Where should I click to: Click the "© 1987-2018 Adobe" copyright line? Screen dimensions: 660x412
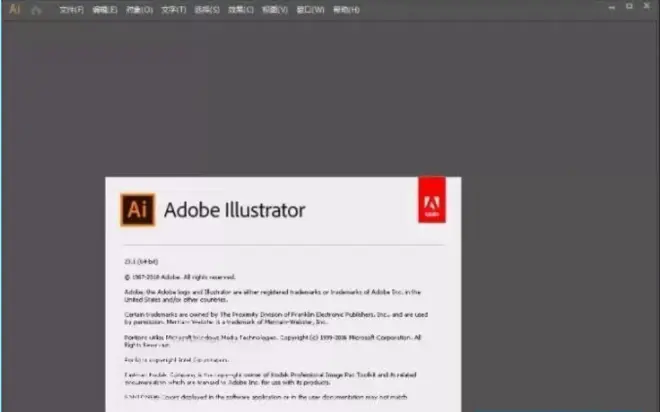coord(180,277)
